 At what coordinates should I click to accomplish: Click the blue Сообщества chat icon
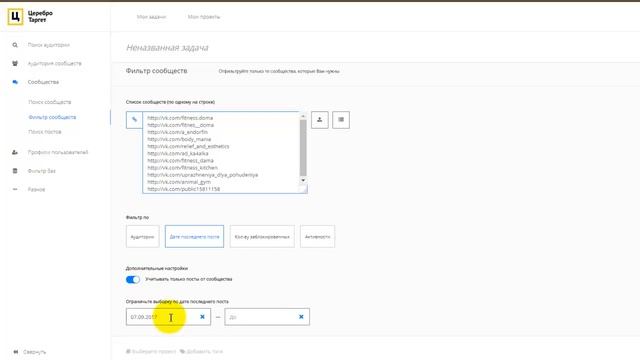pyautogui.click(x=15, y=82)
